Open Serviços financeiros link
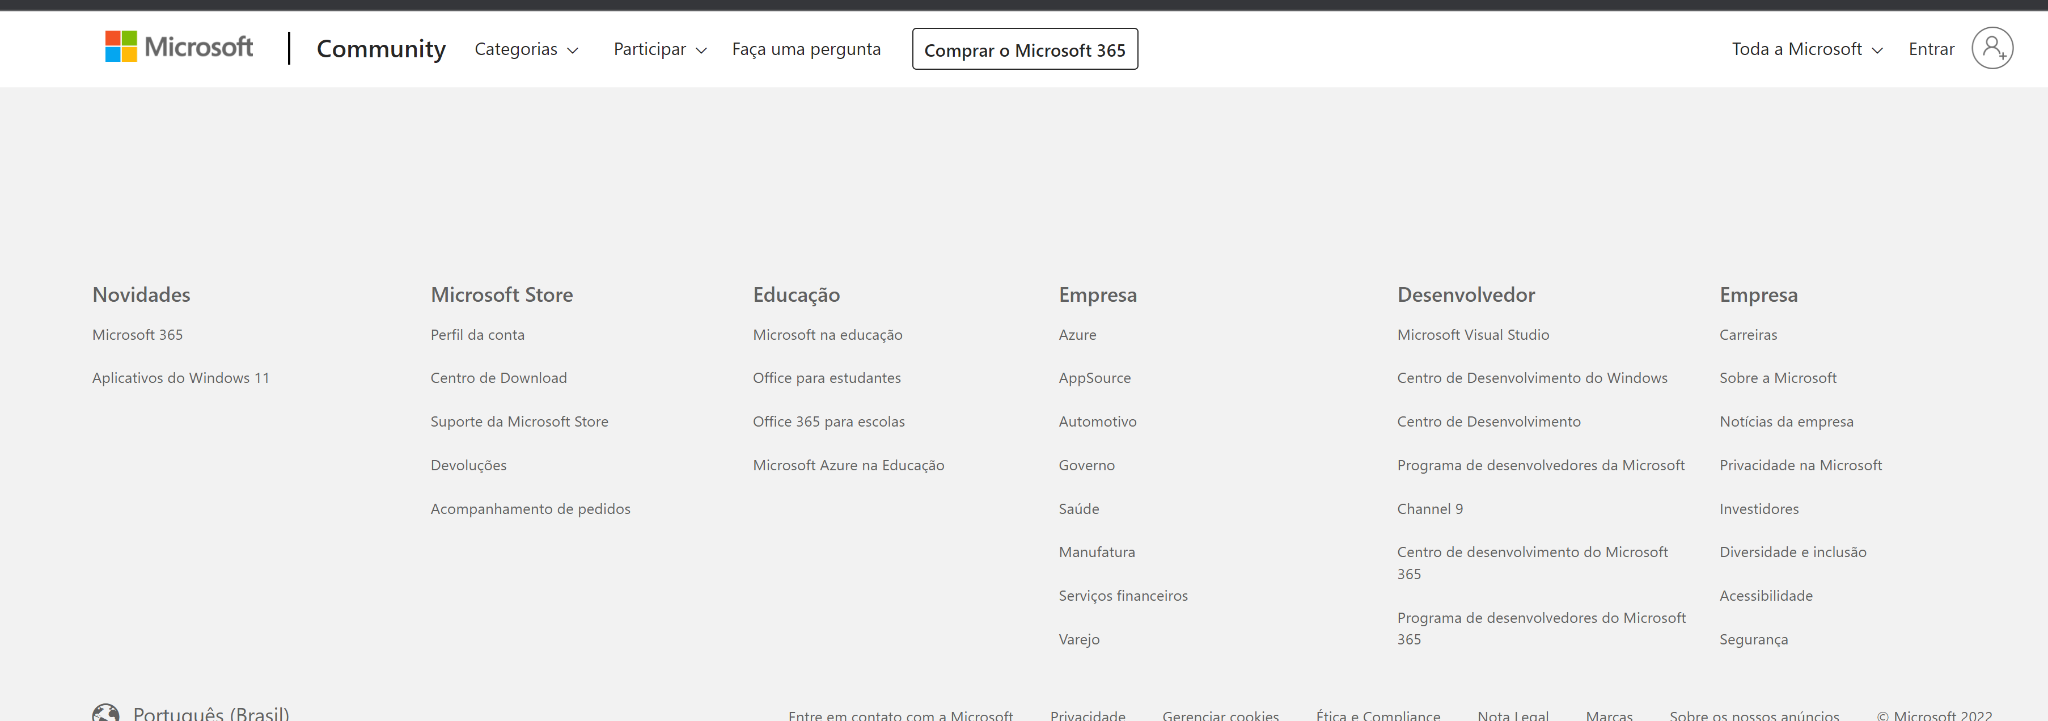 point(1124,596)
